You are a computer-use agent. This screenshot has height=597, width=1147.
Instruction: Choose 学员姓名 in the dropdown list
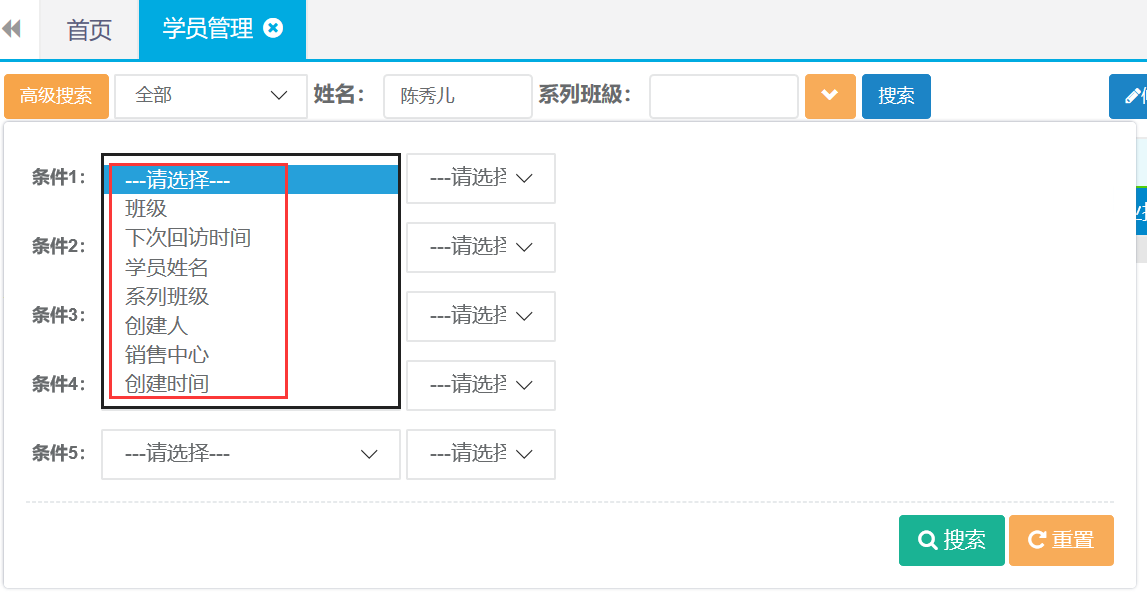coord(167,267)
